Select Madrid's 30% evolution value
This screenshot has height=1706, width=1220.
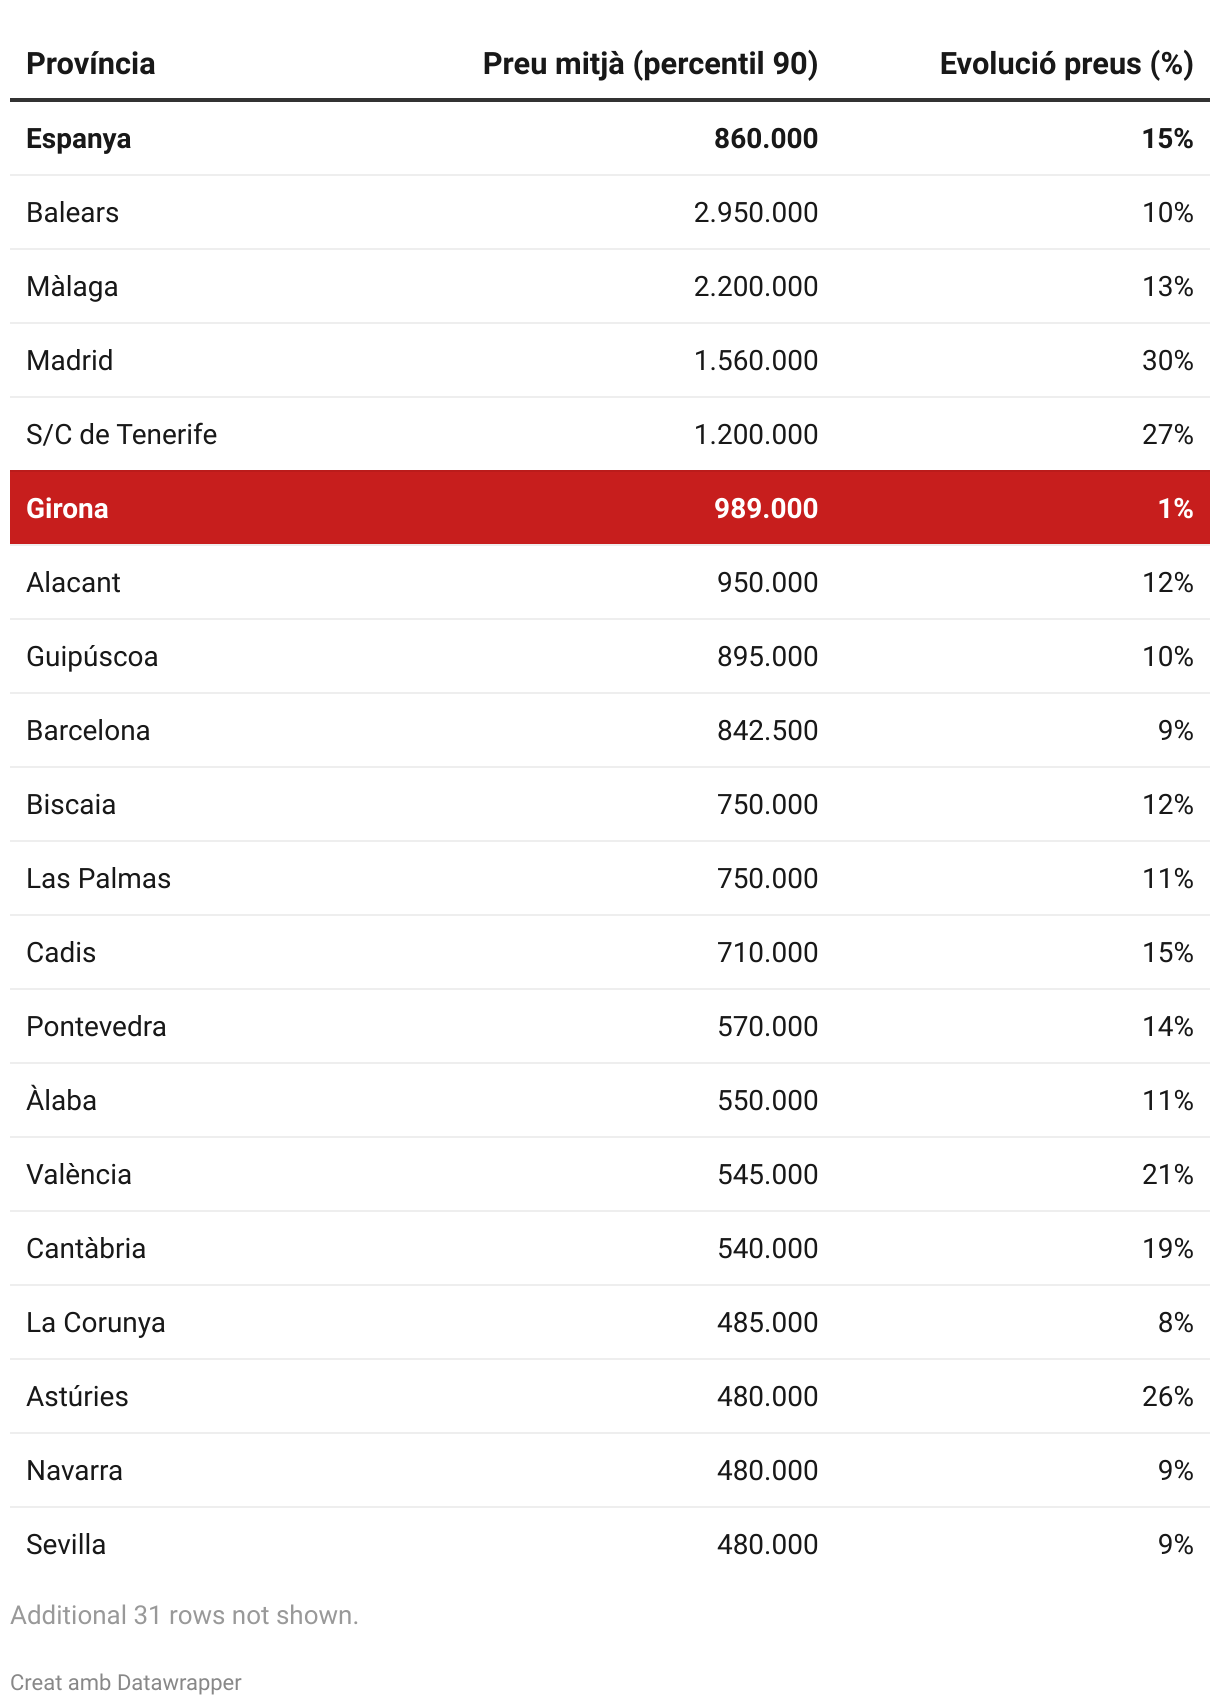(1167, 361)
